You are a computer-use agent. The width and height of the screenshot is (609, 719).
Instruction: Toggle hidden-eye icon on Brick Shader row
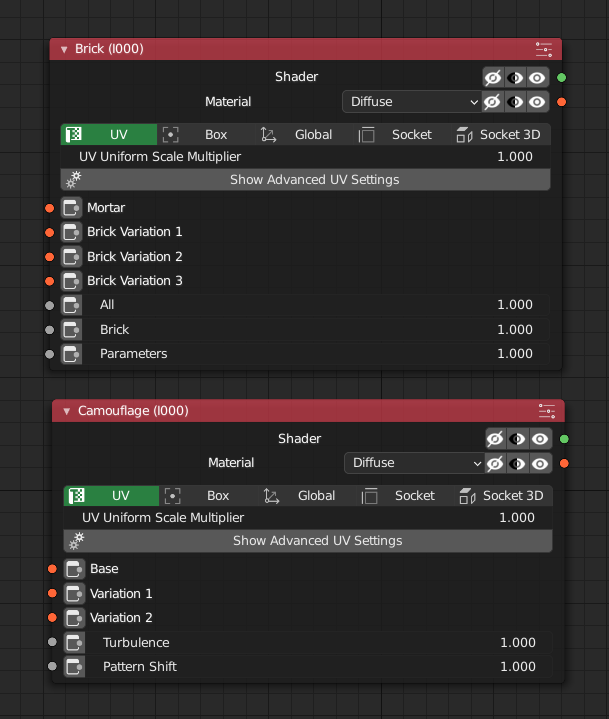(493, 77)
